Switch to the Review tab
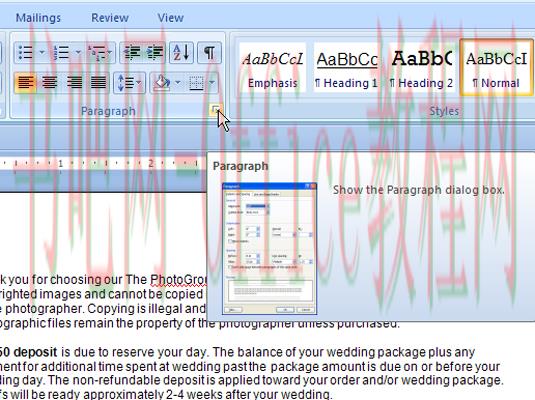Image resolution: width=535 pixels, height=400 pixels. (110, 18)
